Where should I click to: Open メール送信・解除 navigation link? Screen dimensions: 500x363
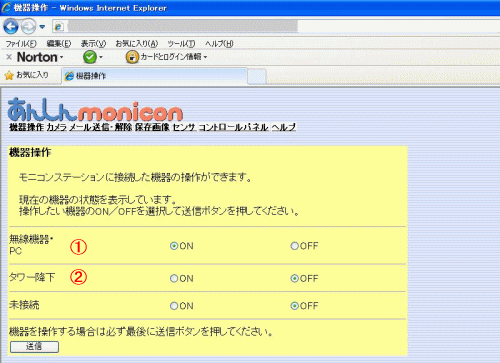click(x=101, y=127)
